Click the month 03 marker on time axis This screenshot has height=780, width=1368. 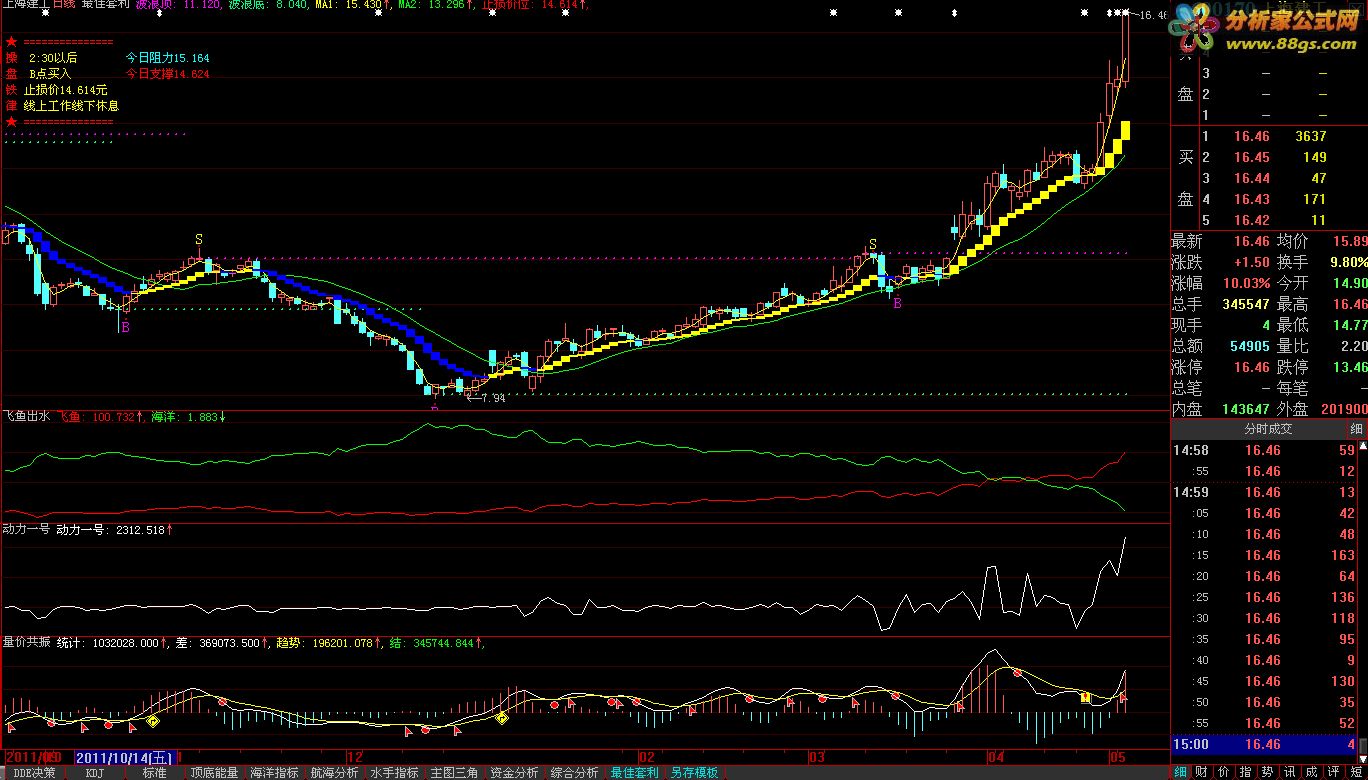(x=817, y=756)
